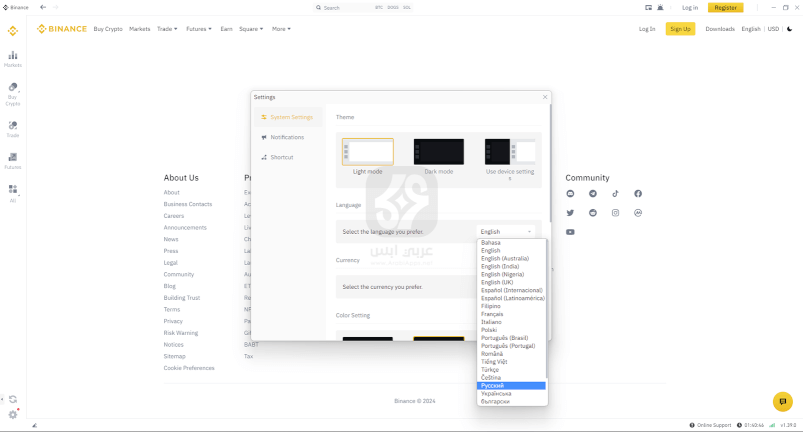This screenshot has width=803, height=432.
Task: Click the yellow Register button
Action: click(x=725, y=7)
